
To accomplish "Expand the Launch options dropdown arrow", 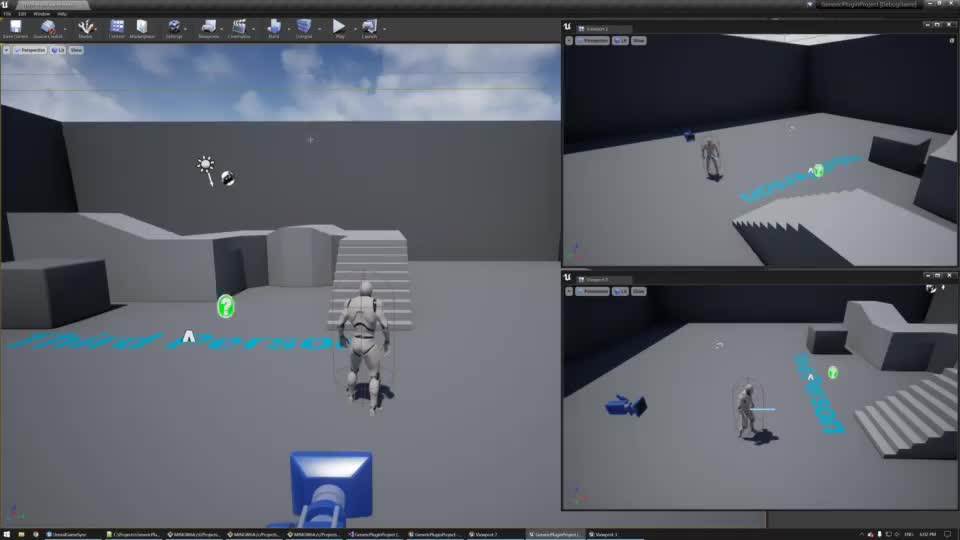I will (384, 29).
